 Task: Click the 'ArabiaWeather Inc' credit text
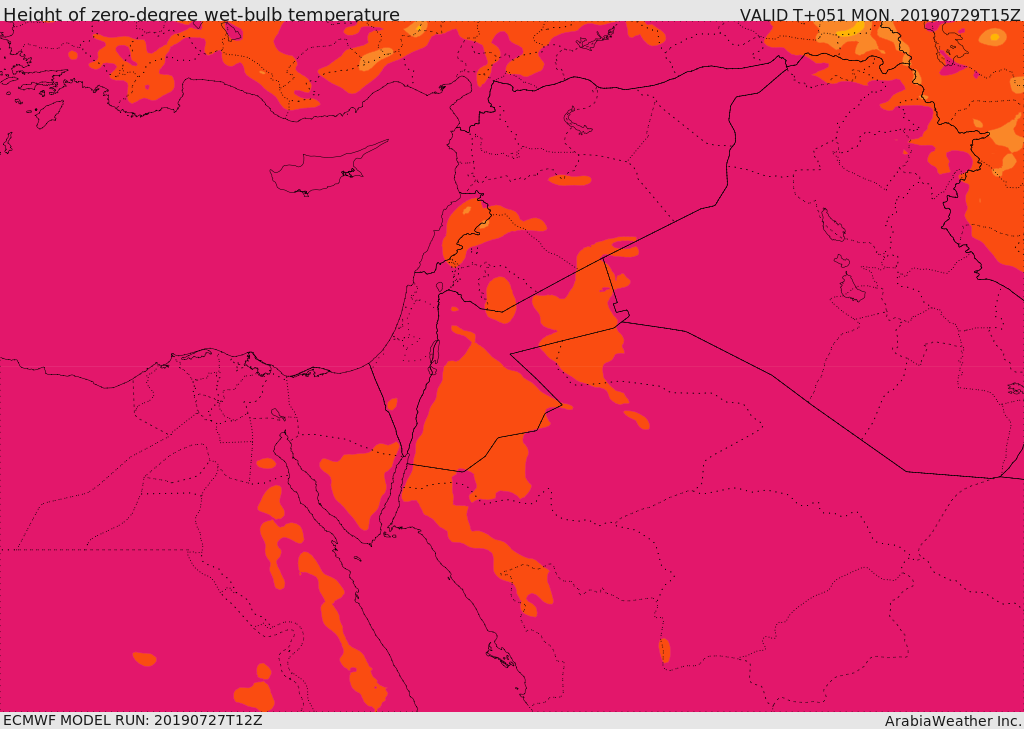(952, 721)
